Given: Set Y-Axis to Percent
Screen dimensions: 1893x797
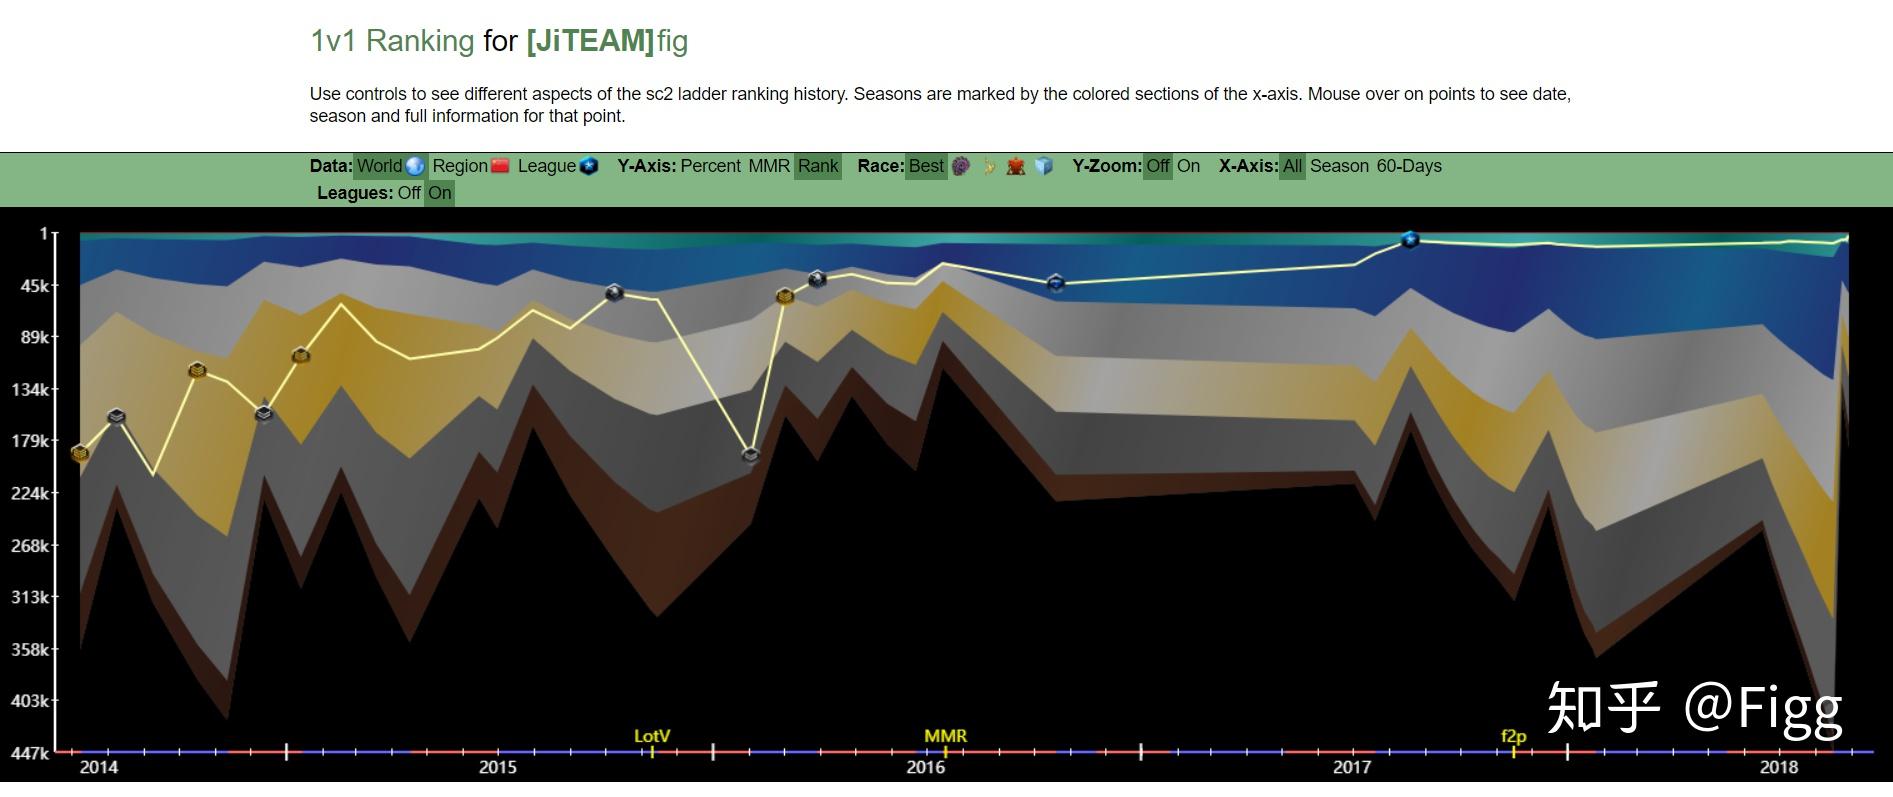Looking at the screenshot, I should [710, 166].
